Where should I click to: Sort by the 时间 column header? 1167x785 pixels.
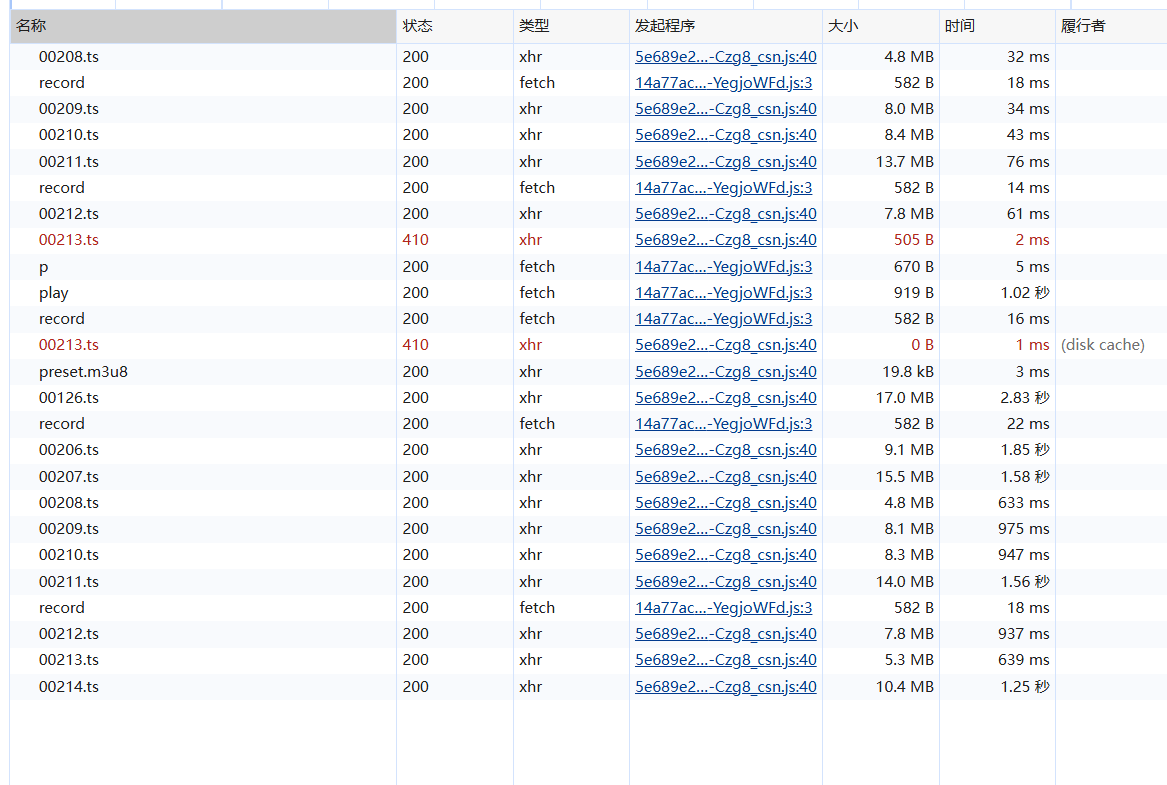click(x=997, y=26)
